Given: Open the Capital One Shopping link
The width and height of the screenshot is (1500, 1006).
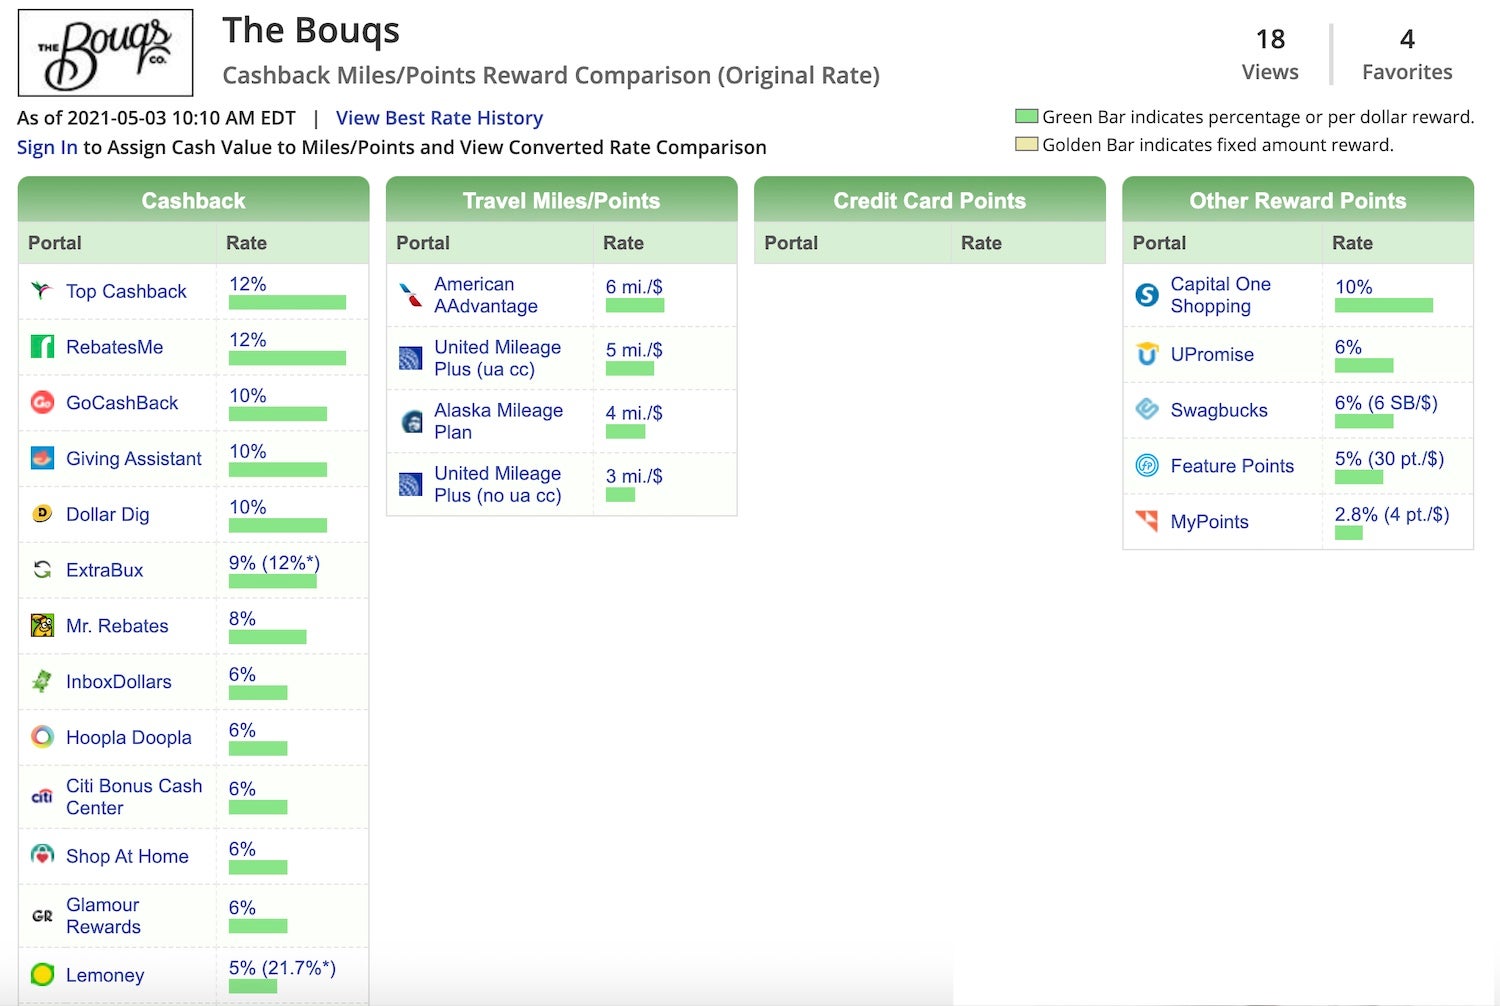Looking at the screenshot, I should point(1220,295).
